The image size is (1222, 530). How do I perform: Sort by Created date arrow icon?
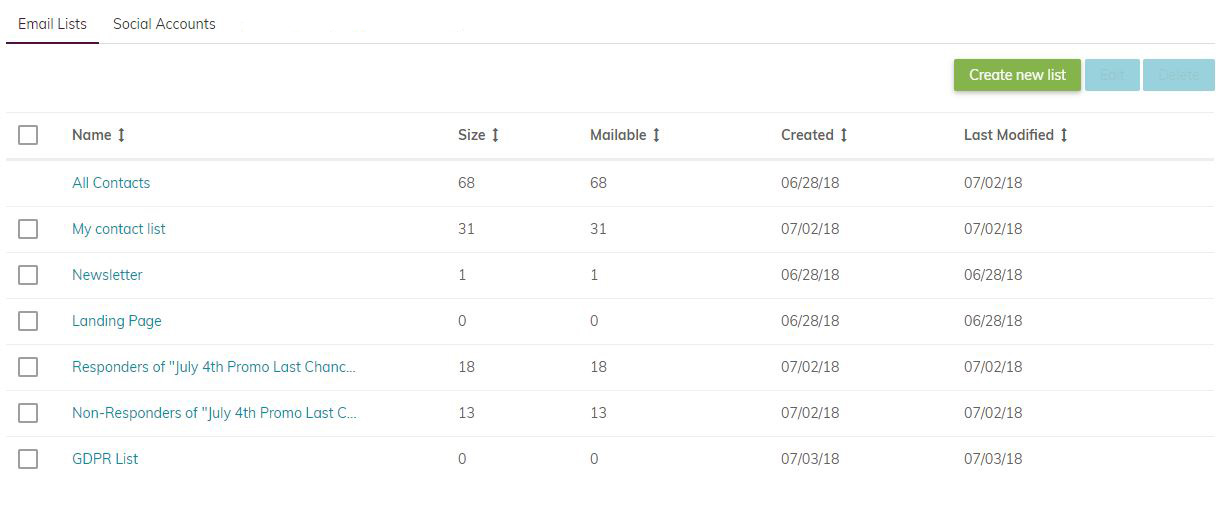coord(844,135)
